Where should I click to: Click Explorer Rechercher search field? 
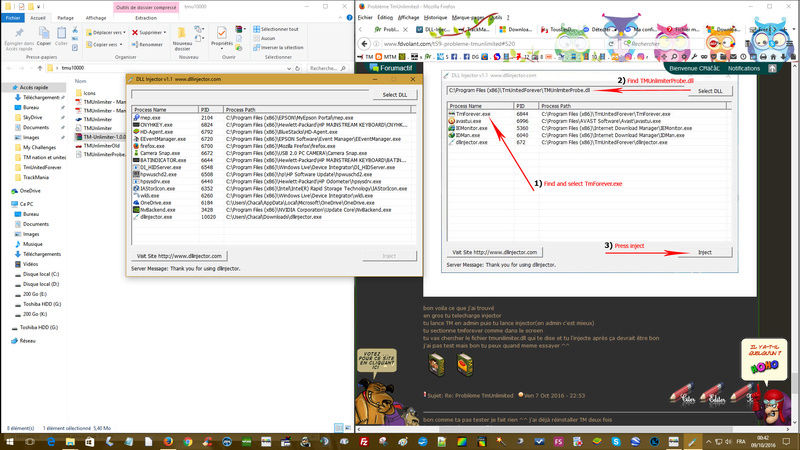point(327,68)
